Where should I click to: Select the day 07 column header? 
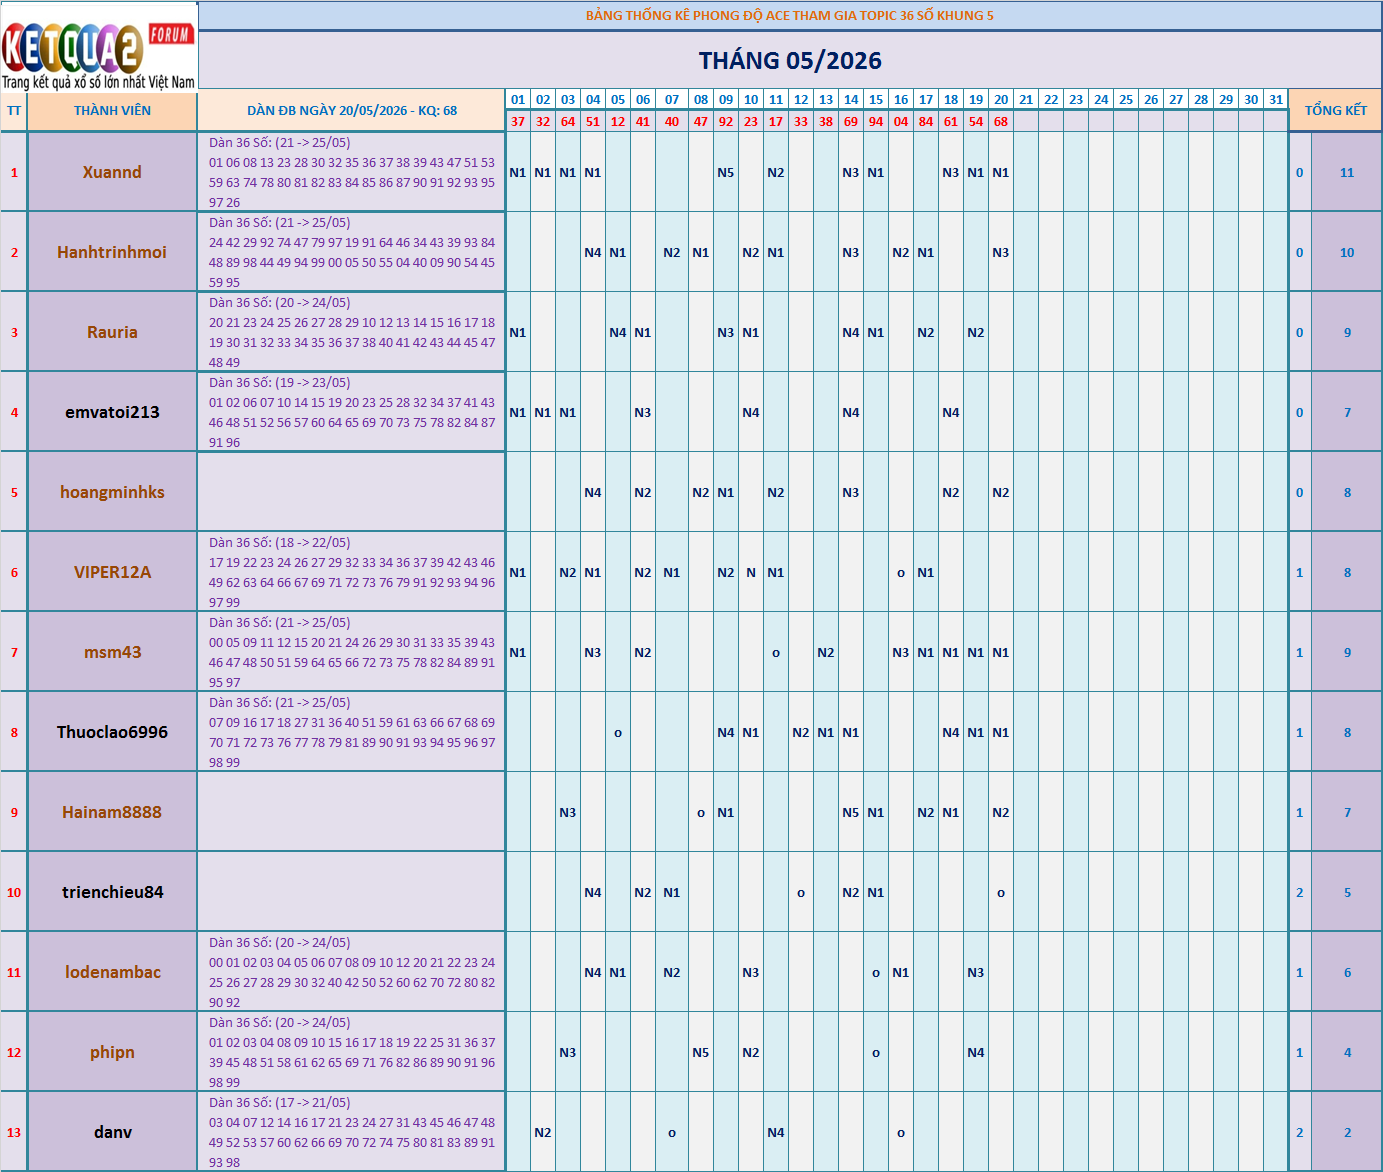point(672,99)
